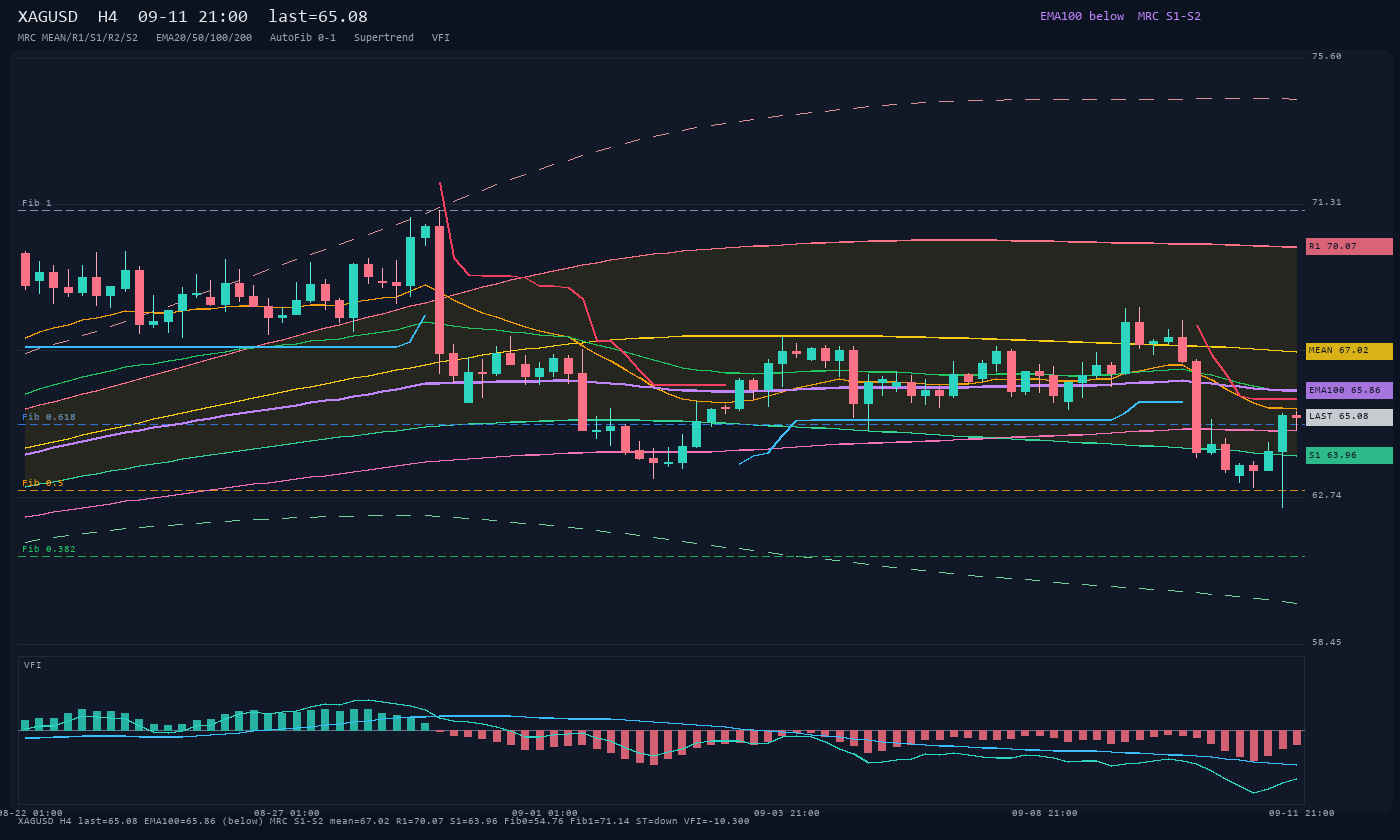The width and height of the screenshot is (1400, 840).
Task: Click the green S1 63.96 price tag
Action: click(x=1349, y=455)
